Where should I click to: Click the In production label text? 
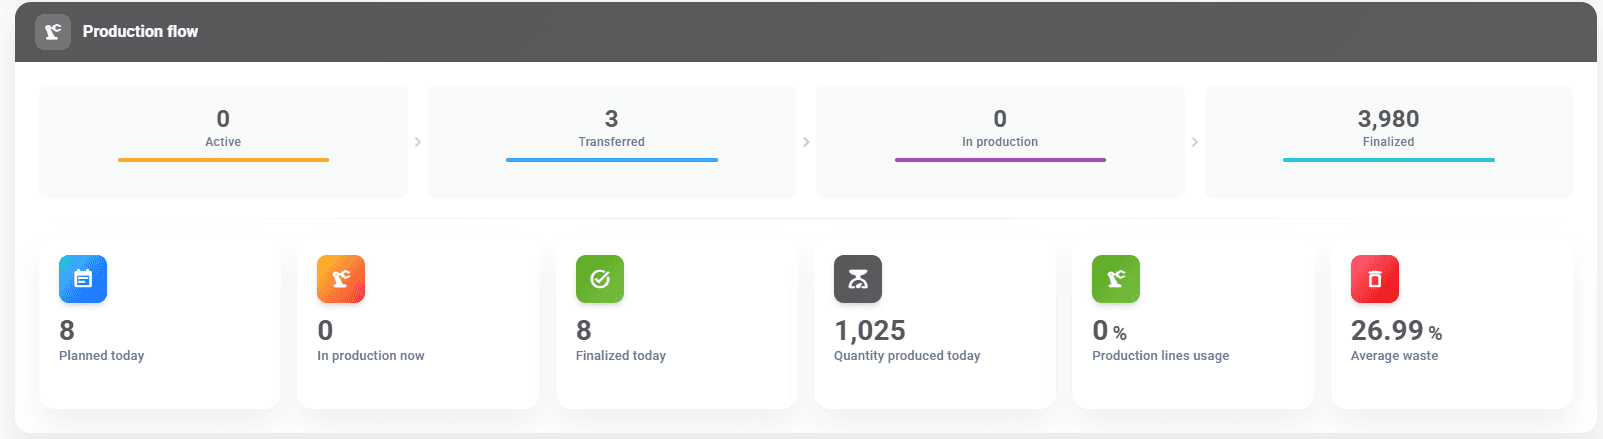point(1000,142)
